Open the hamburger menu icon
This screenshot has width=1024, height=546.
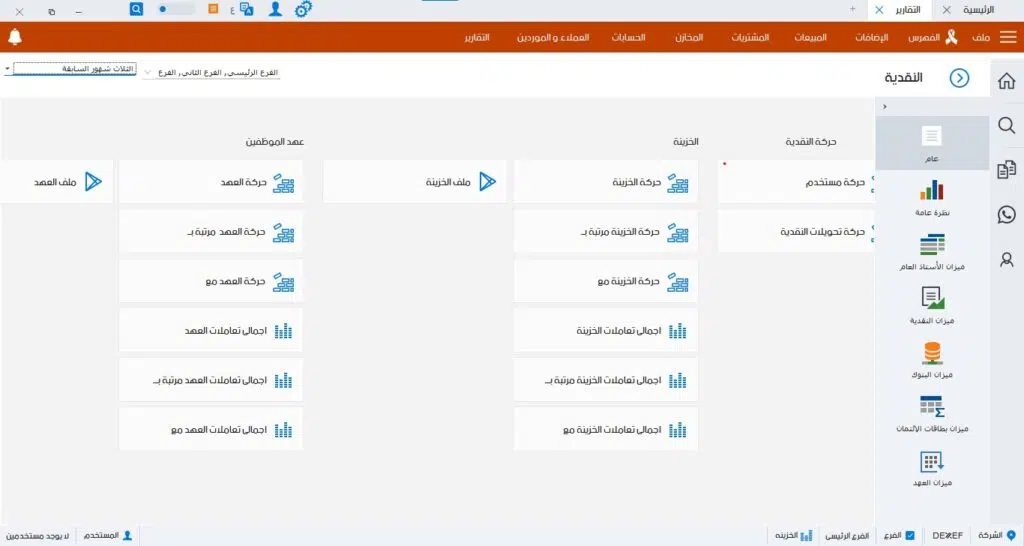pyautogui.click(x=1008, y=37)
